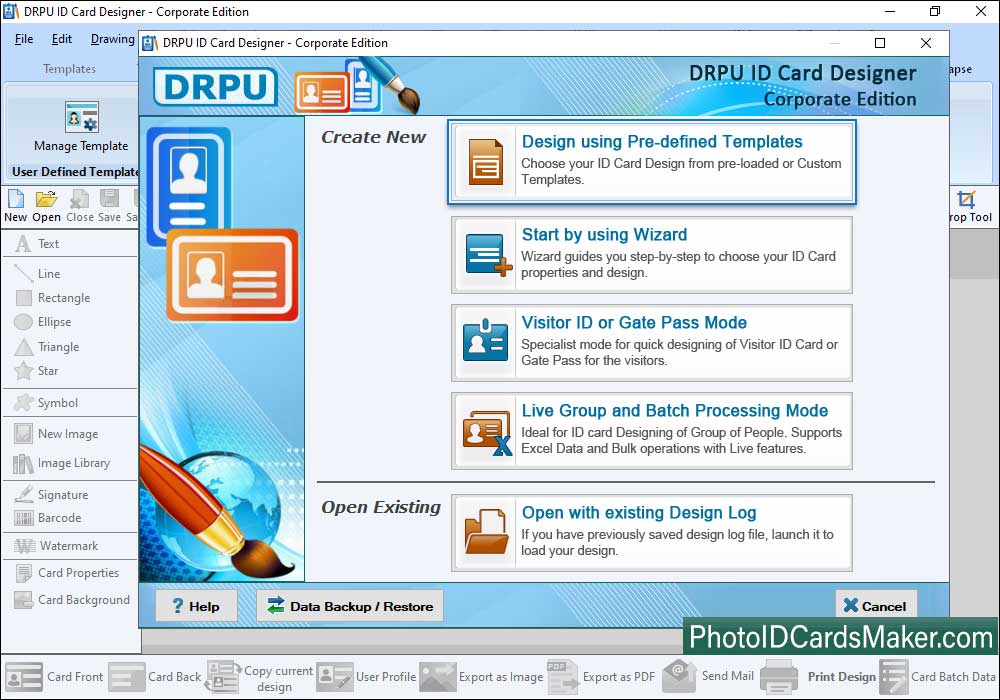Select the Triangle shape tool
Screen dimensions: 1000x700
click(47, 347)
